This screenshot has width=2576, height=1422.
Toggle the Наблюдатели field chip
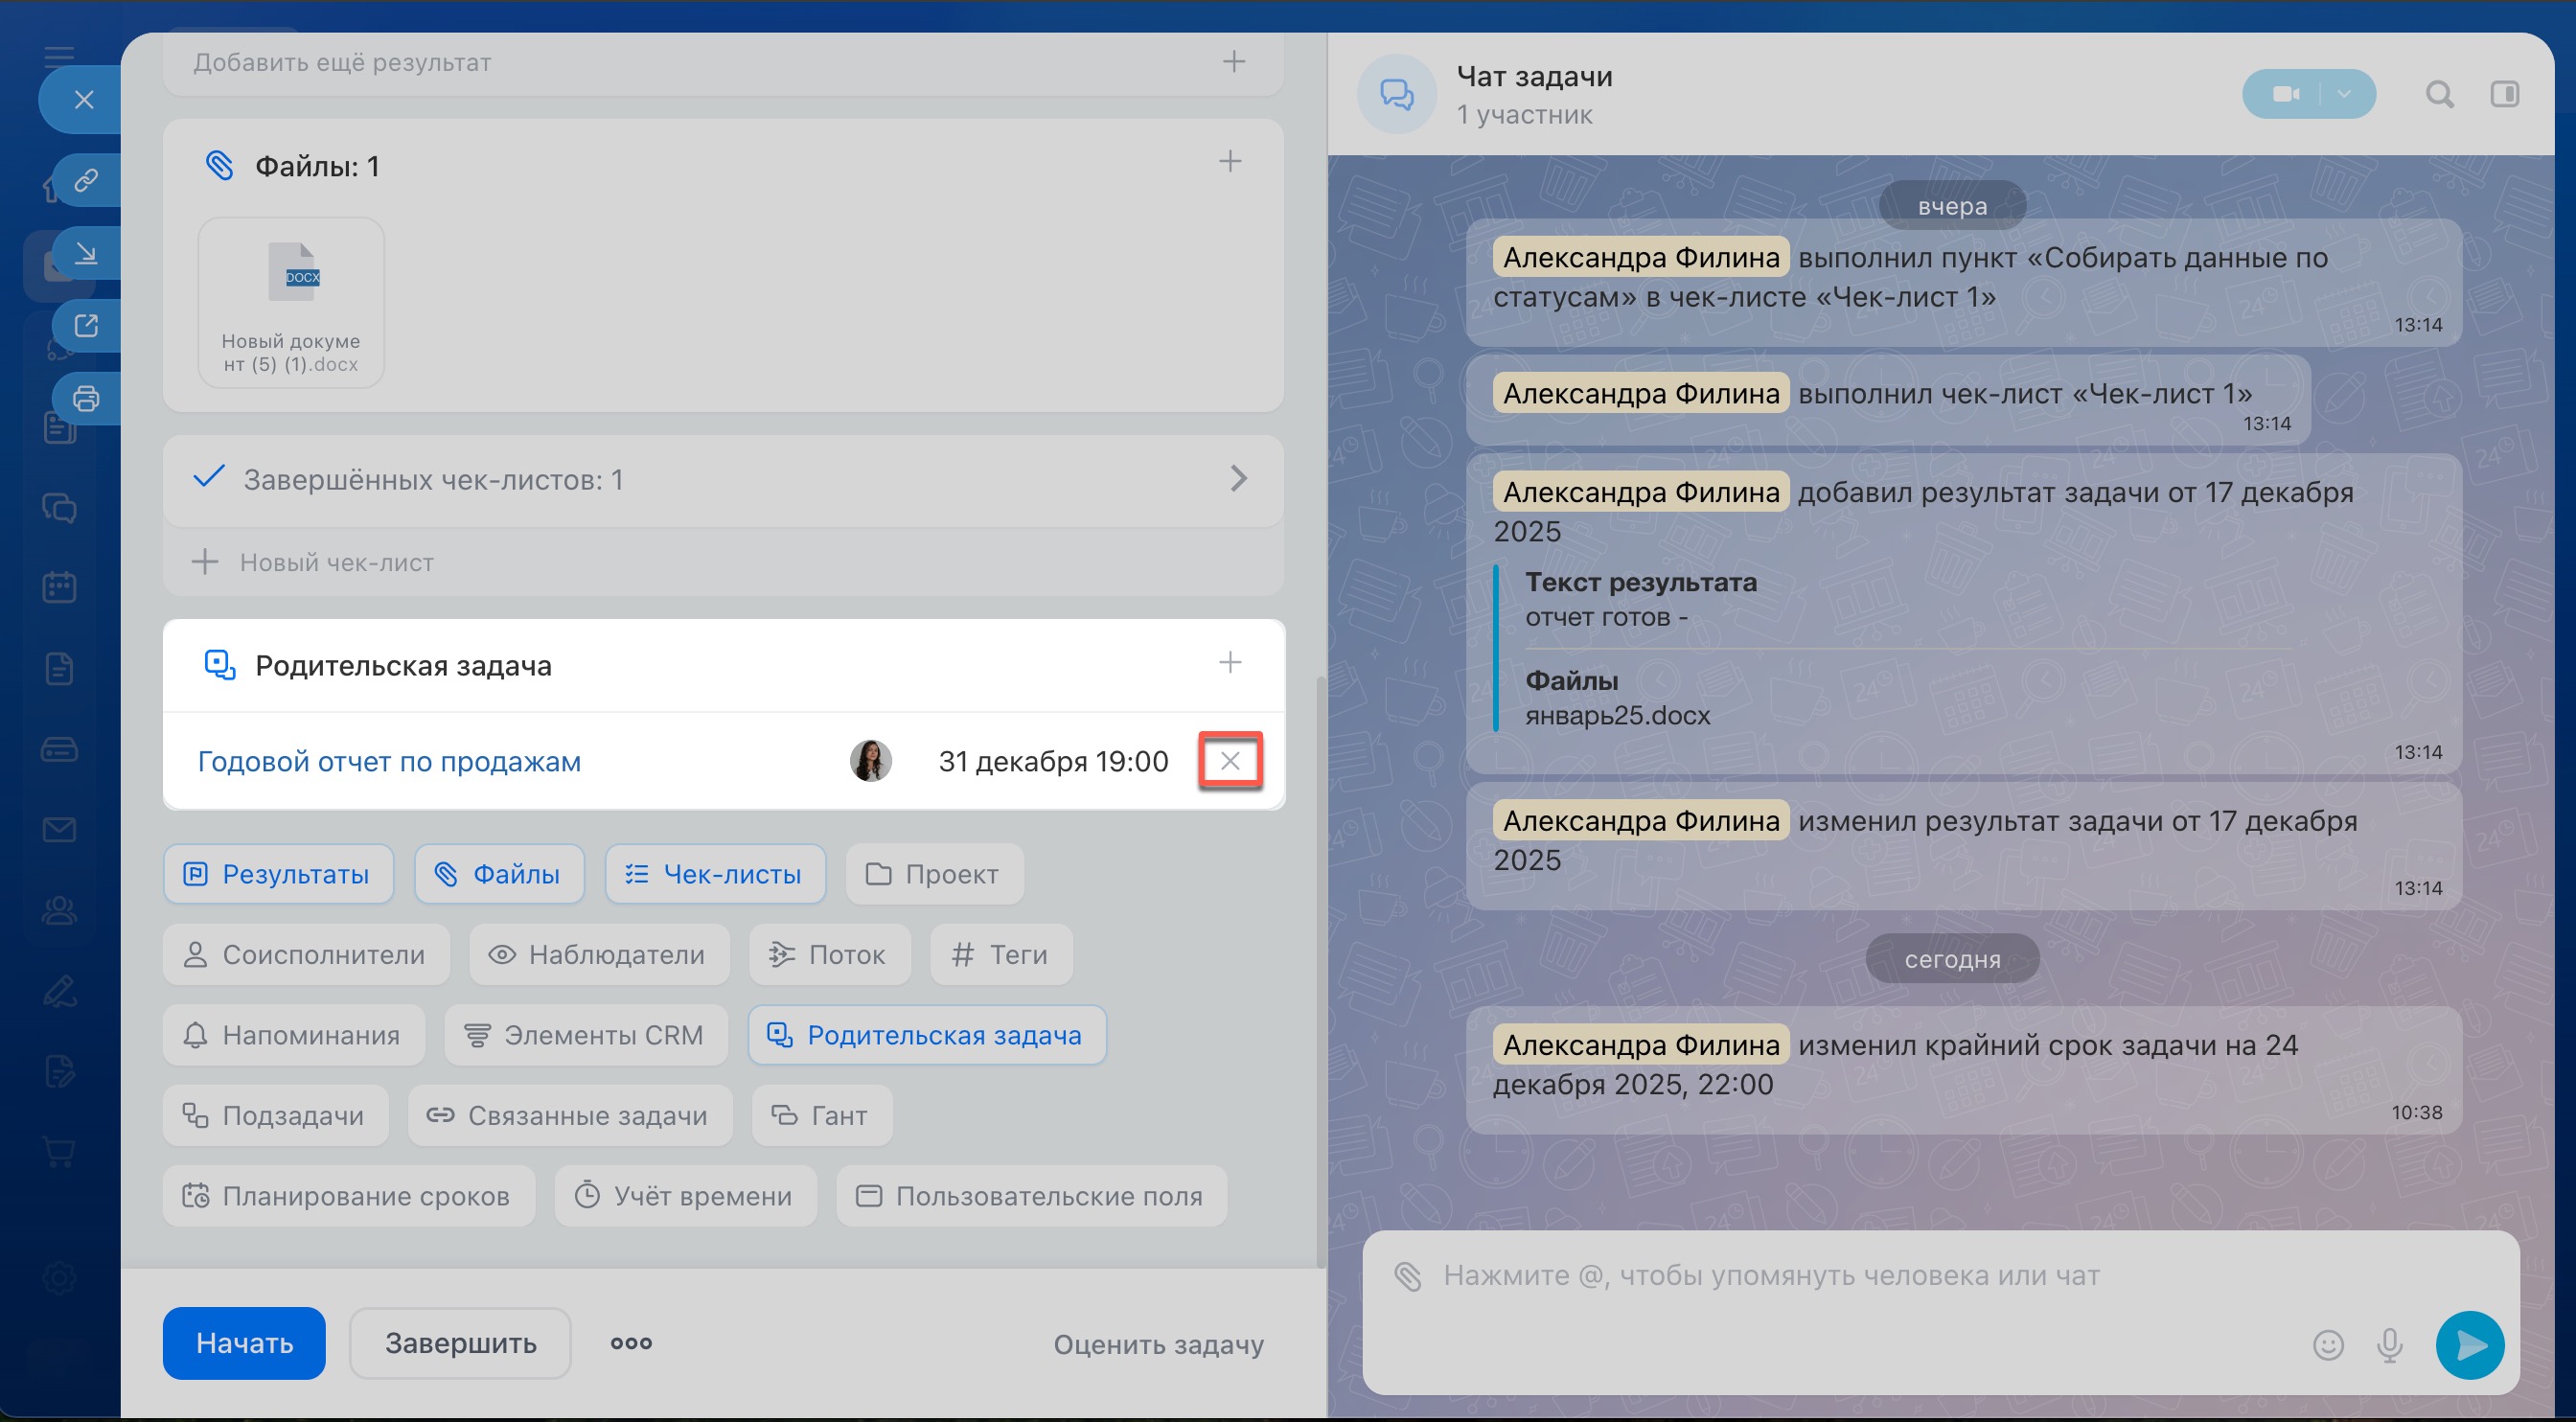coord(598,955)
